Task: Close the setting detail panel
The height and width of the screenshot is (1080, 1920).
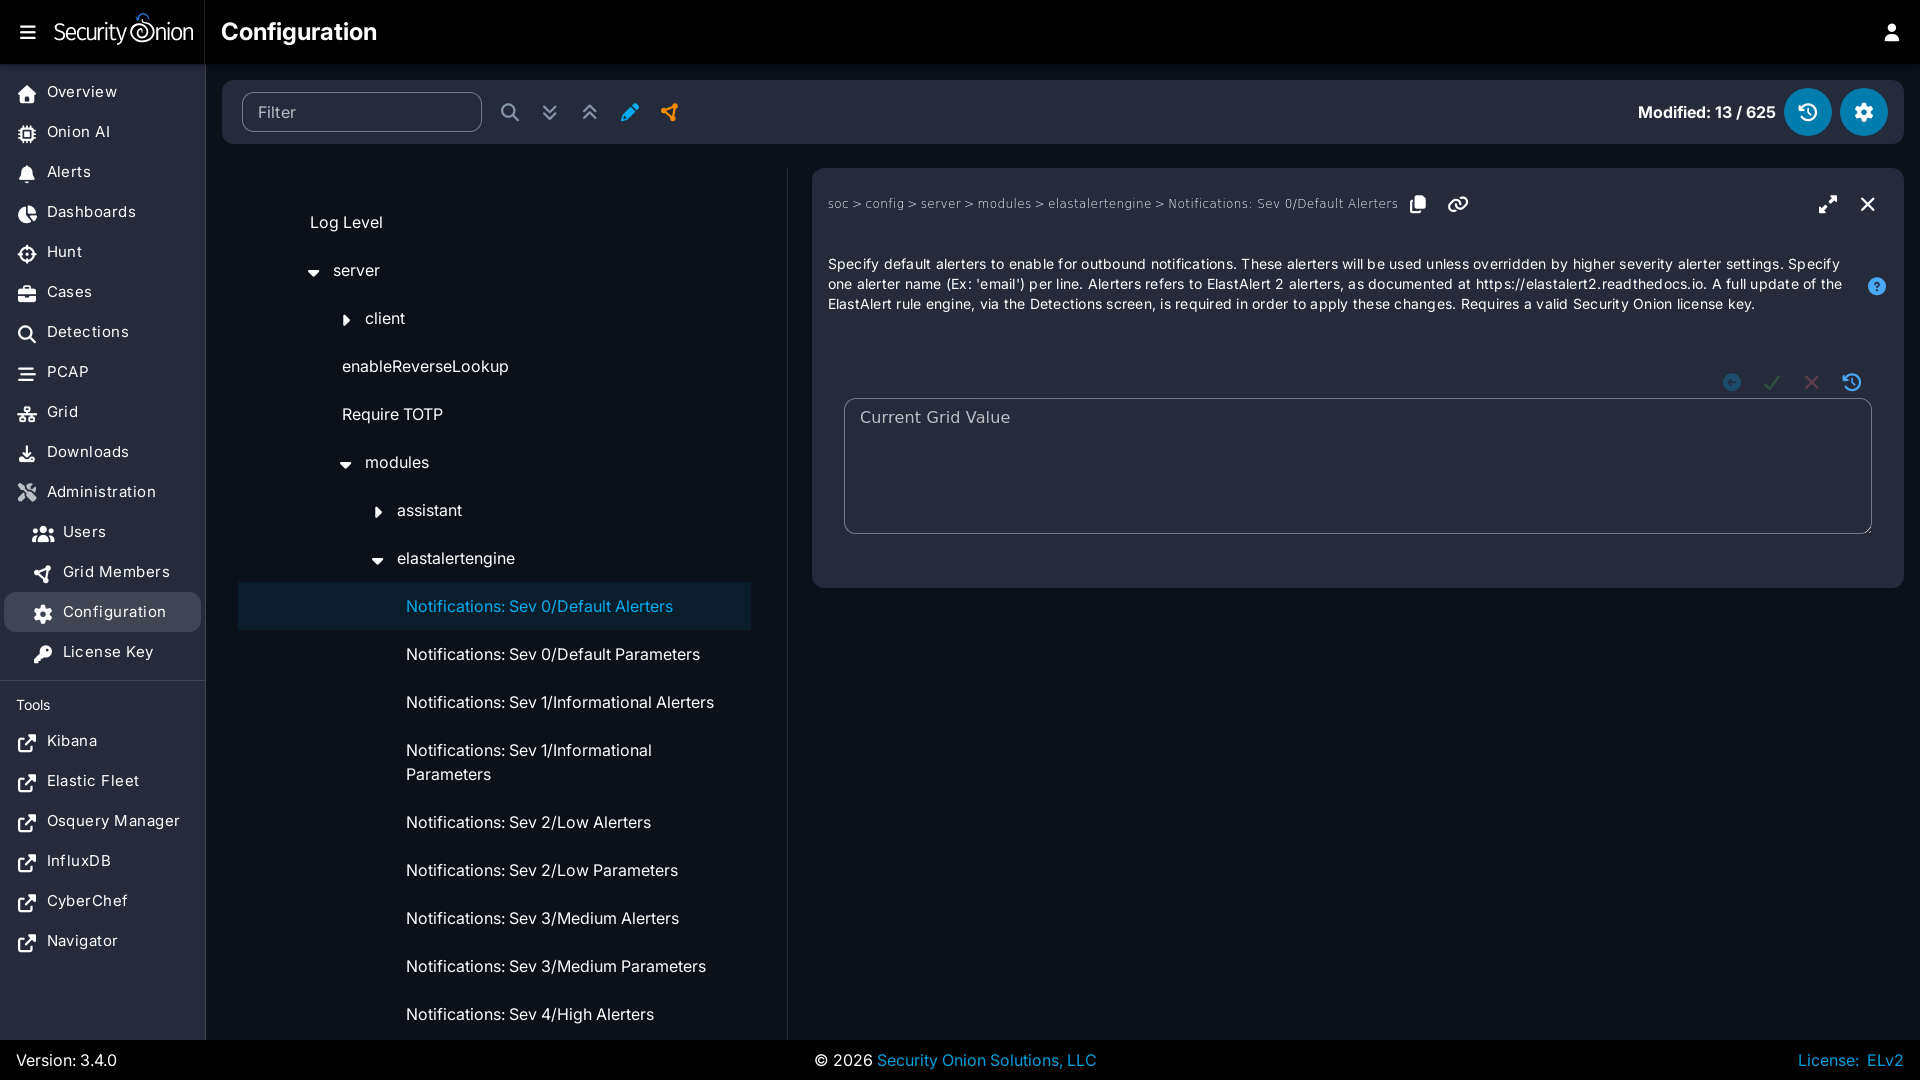Action: (1868, 204)
